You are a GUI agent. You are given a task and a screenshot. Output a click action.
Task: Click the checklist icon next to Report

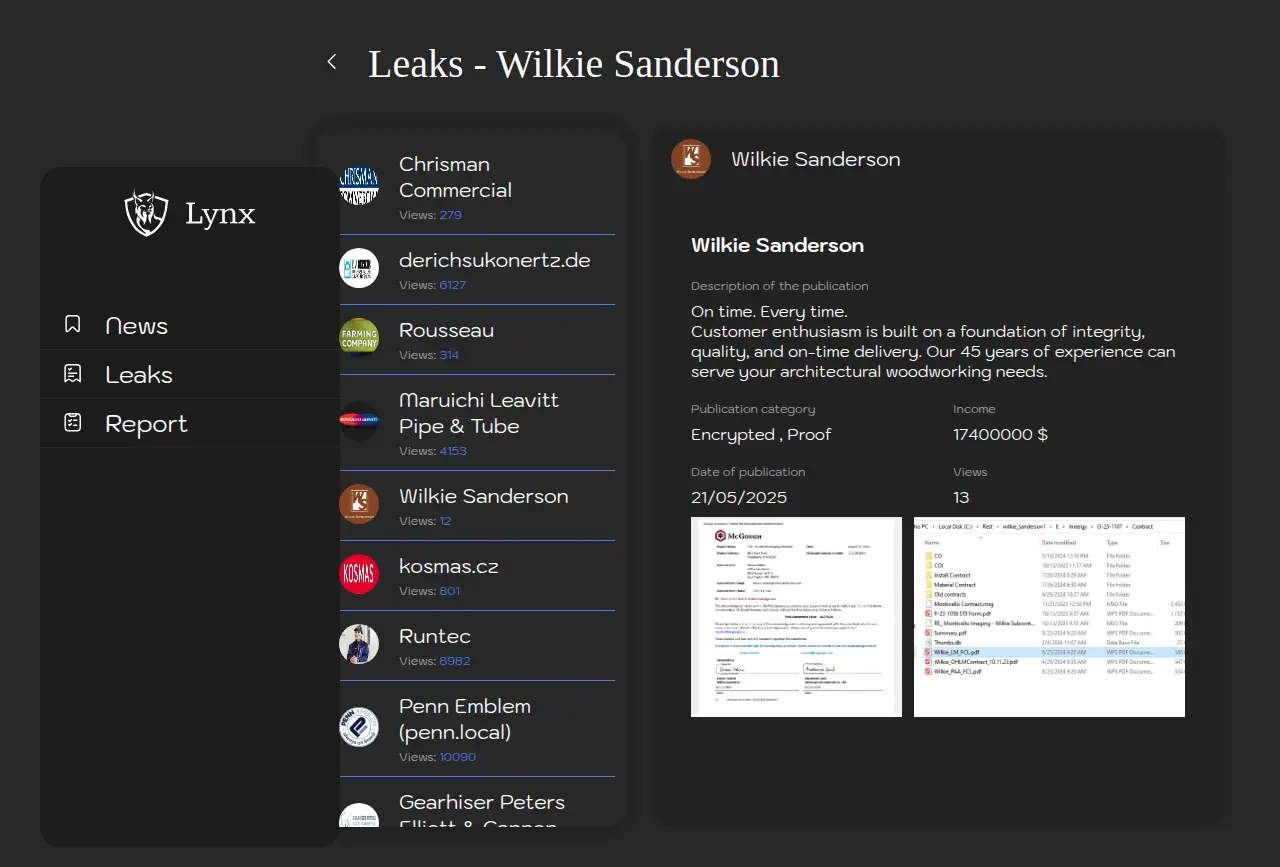73,423
